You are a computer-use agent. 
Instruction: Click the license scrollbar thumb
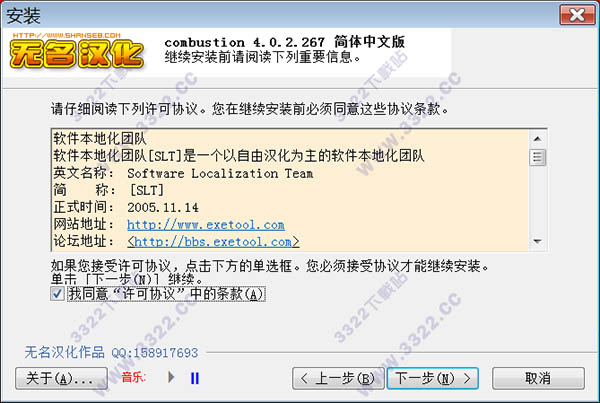point(538,157)
